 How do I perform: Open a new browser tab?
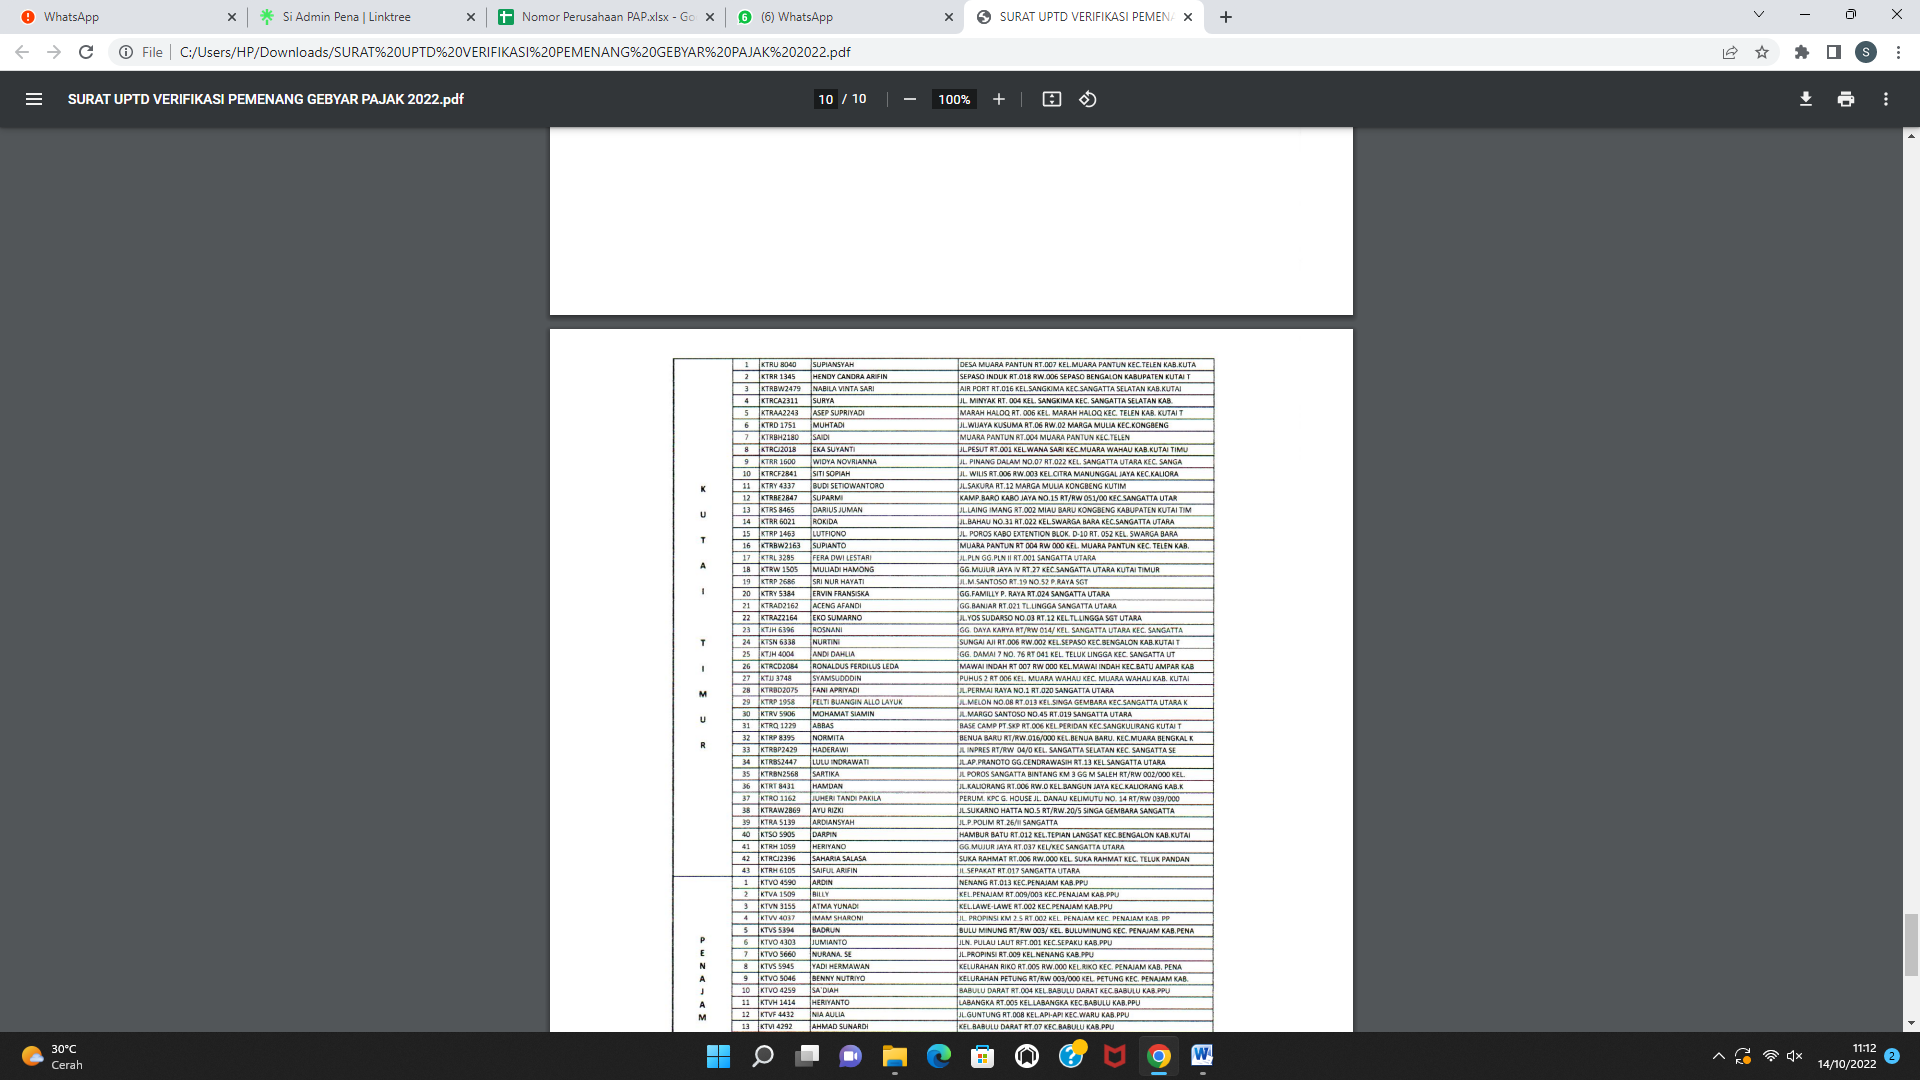[1225, 17]
